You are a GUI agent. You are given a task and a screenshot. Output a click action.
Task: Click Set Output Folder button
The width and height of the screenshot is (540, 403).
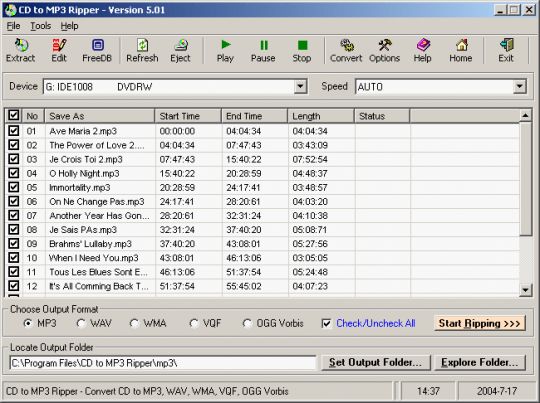(x=376, y=363)
